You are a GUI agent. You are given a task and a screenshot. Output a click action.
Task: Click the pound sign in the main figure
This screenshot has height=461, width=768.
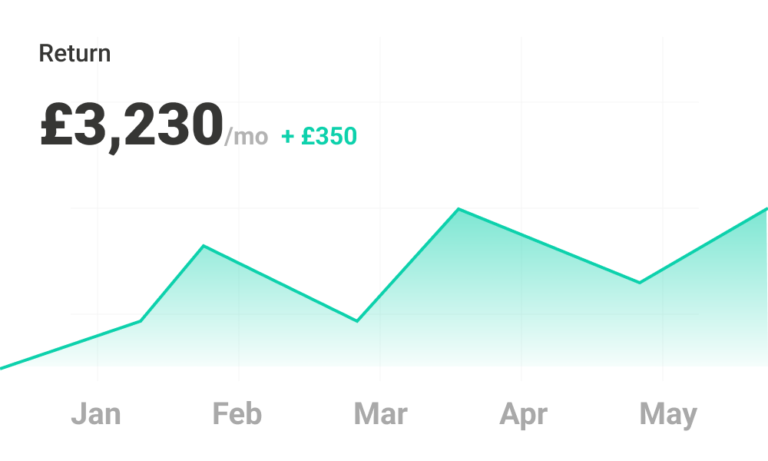tap(57, 125)
